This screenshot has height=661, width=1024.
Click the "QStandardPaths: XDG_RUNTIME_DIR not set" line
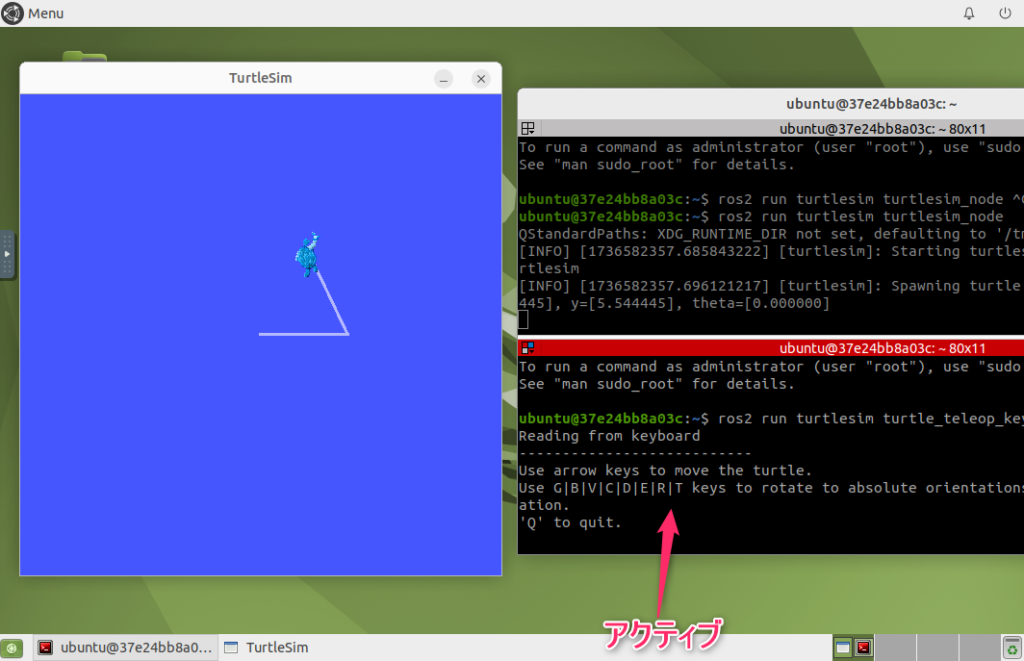(771, 234)
